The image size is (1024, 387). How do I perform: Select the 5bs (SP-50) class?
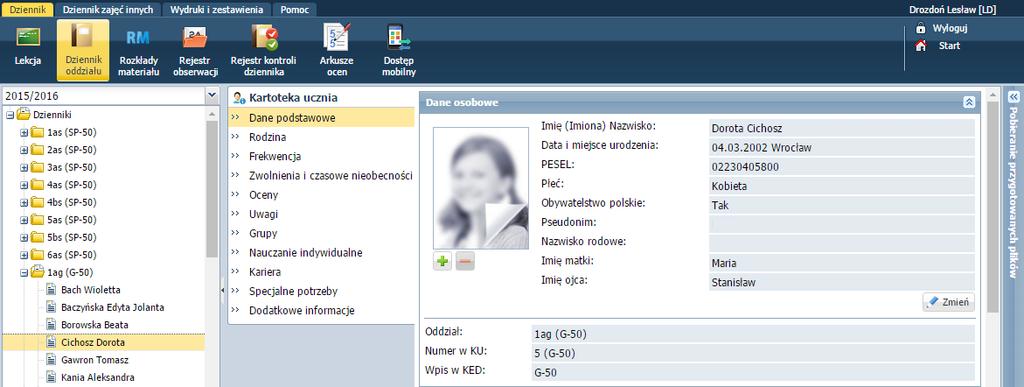coord(72,238)
